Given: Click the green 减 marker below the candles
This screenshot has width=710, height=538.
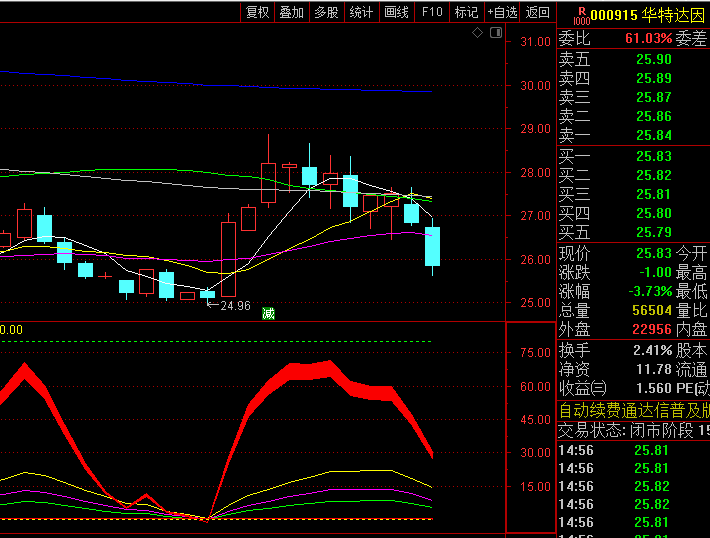Looking at the screenshot, I should tap(269, 313).
